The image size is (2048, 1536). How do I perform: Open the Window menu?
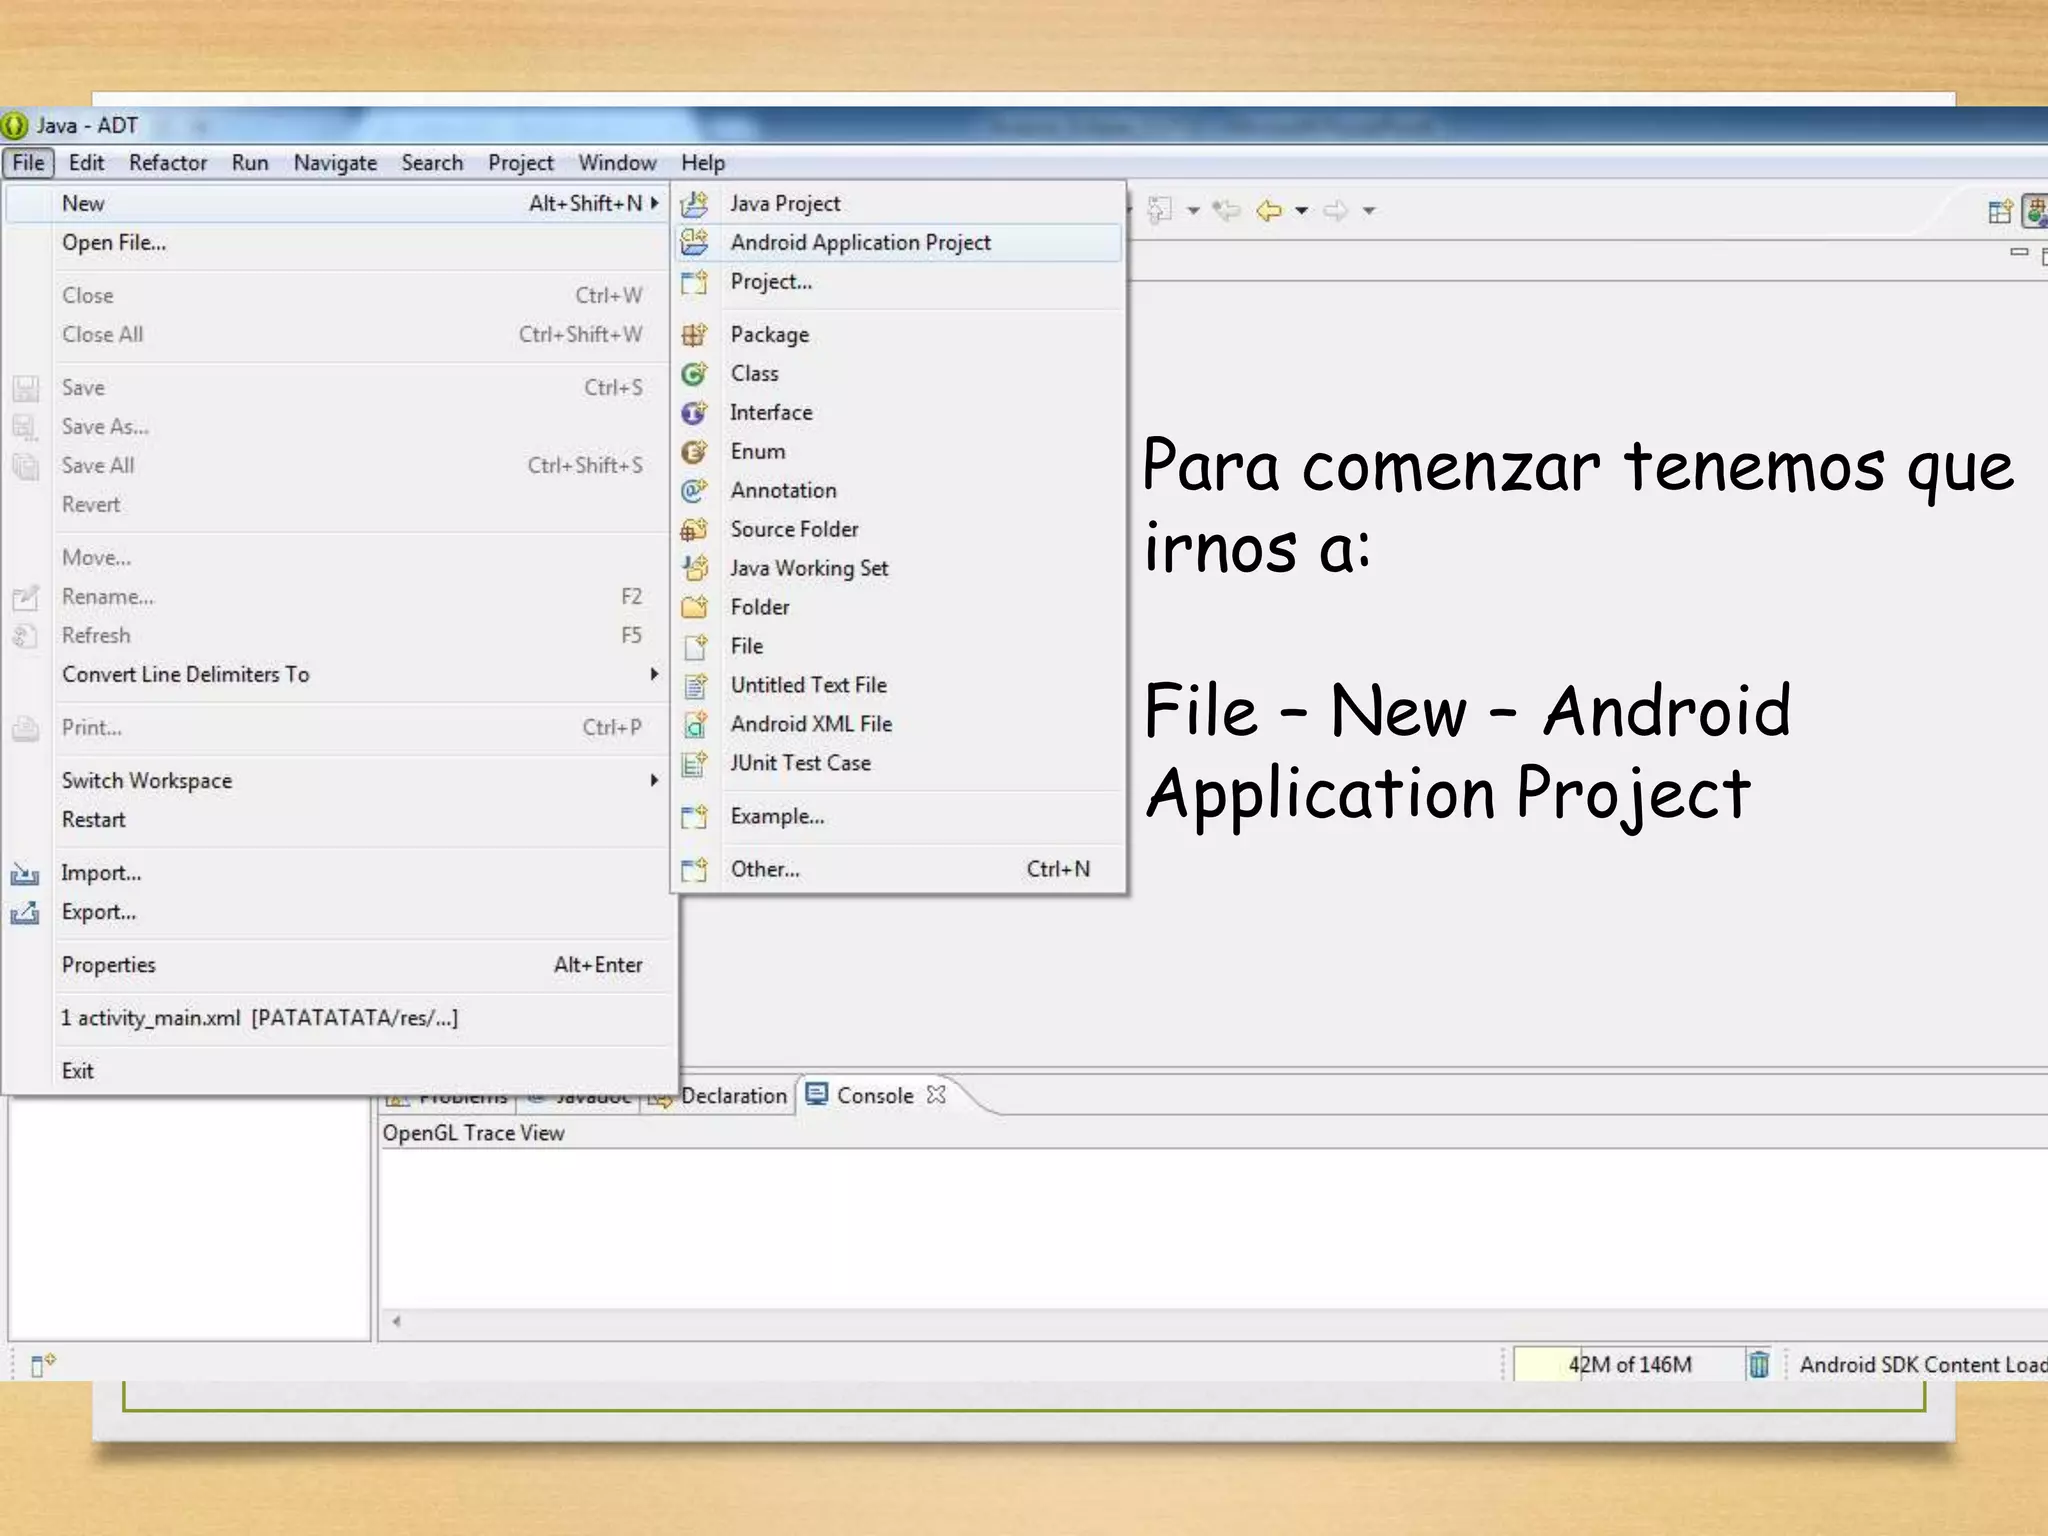click(617, 163)
